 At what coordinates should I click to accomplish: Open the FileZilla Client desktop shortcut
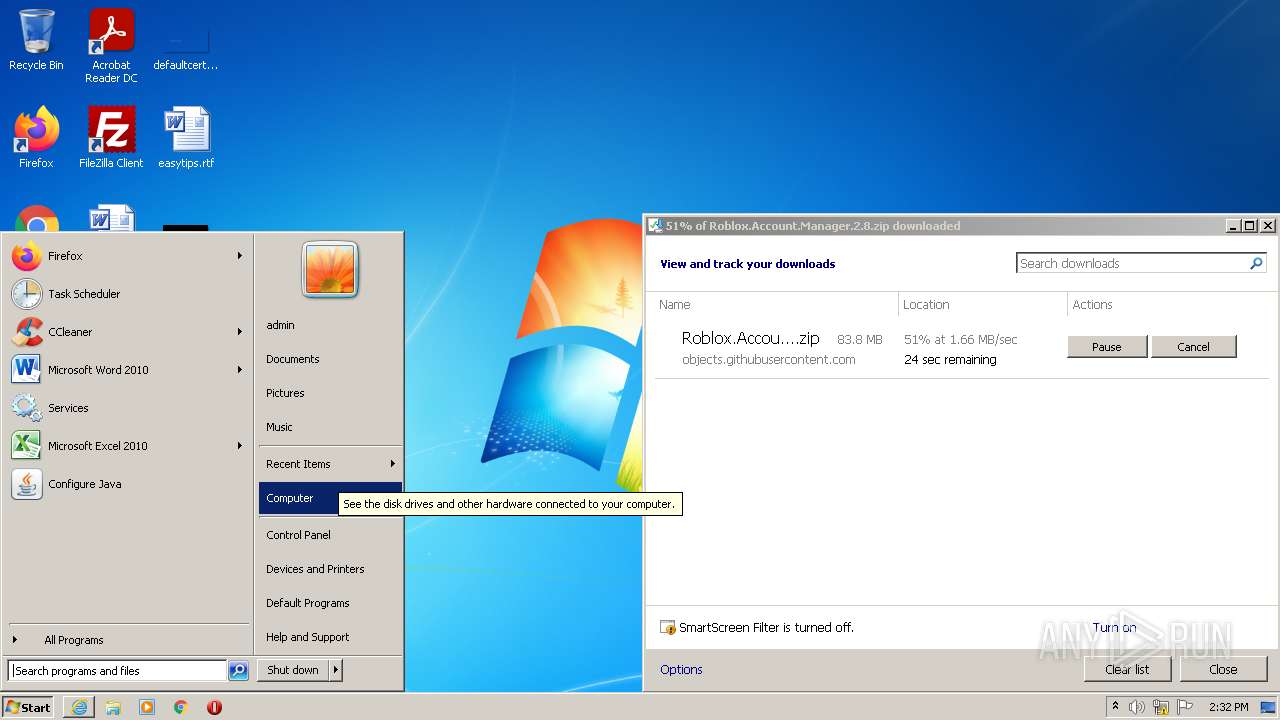tap(111, 138)
